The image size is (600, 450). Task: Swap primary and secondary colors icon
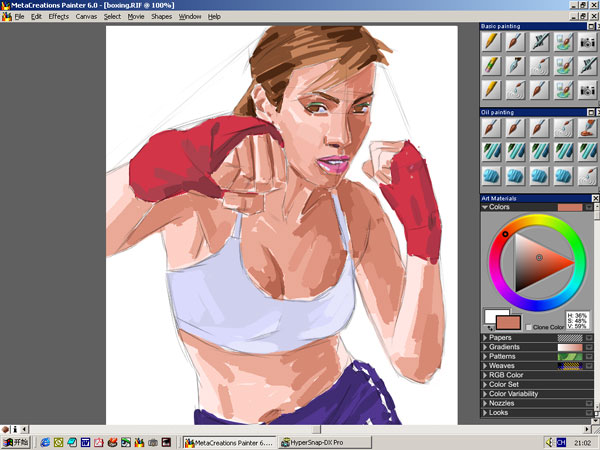pyautogui.click(x=491, y=328)
